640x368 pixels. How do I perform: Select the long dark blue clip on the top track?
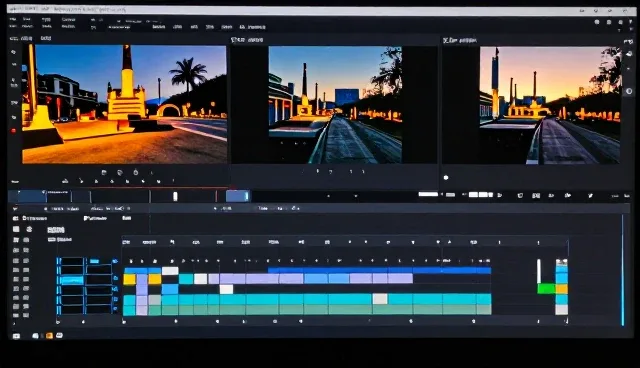pos(379,270)
